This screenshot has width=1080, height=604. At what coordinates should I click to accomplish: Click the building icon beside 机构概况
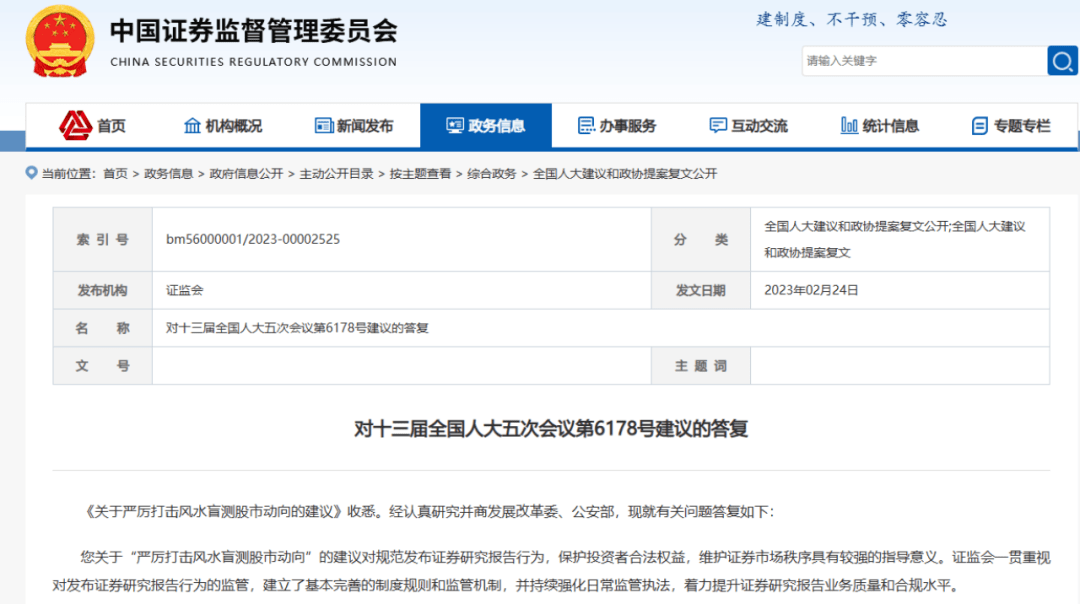(x=193, y=125)
